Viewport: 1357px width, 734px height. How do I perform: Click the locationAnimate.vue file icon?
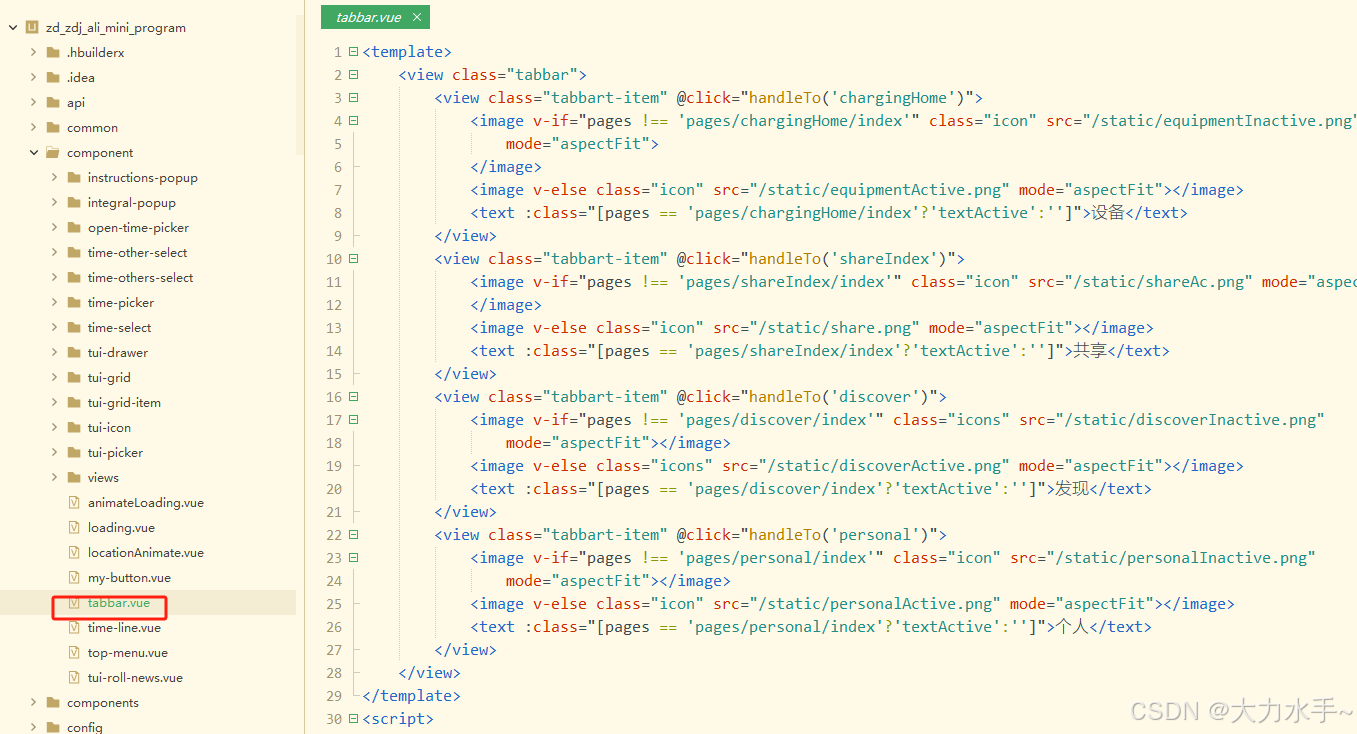coord(74,552)
